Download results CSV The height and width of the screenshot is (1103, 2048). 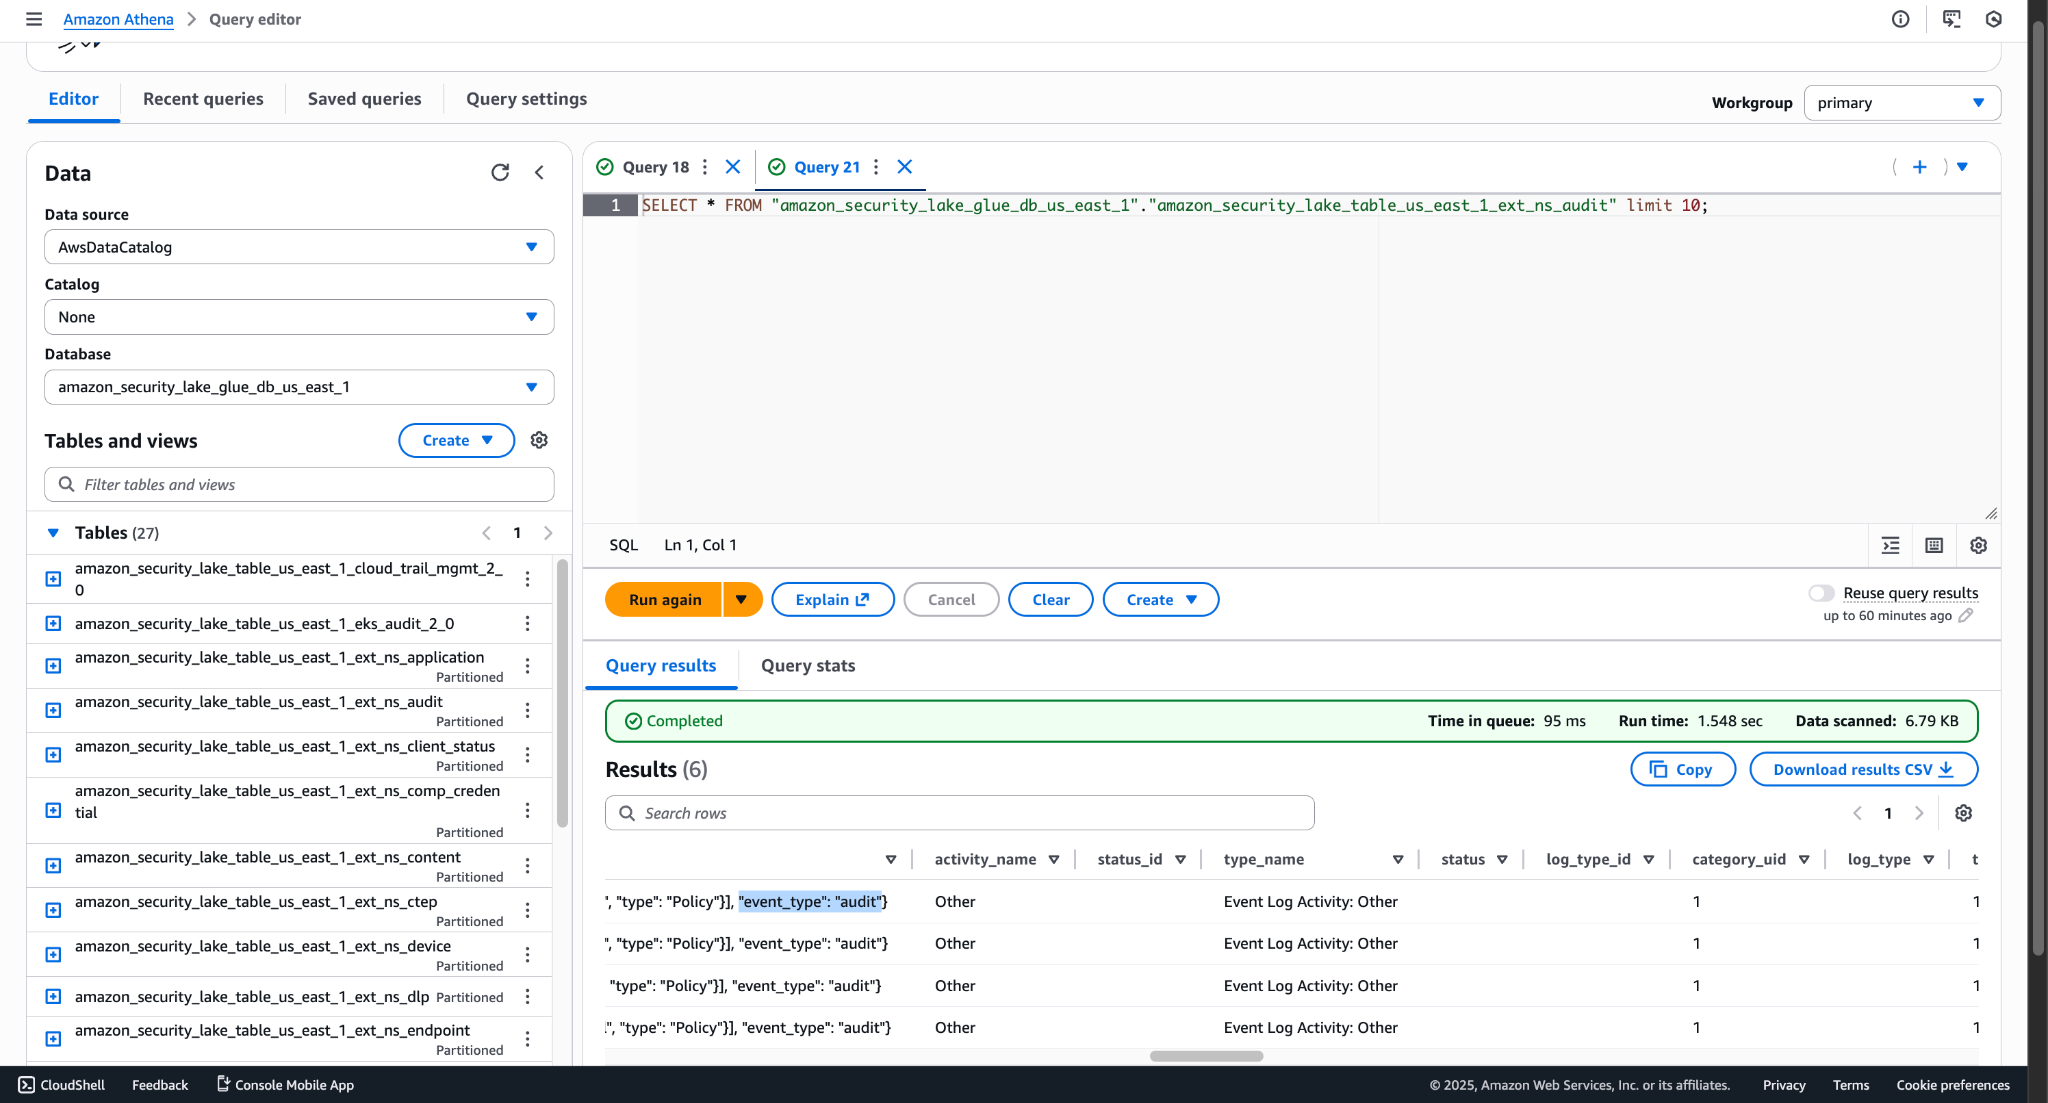point(1864,769)
